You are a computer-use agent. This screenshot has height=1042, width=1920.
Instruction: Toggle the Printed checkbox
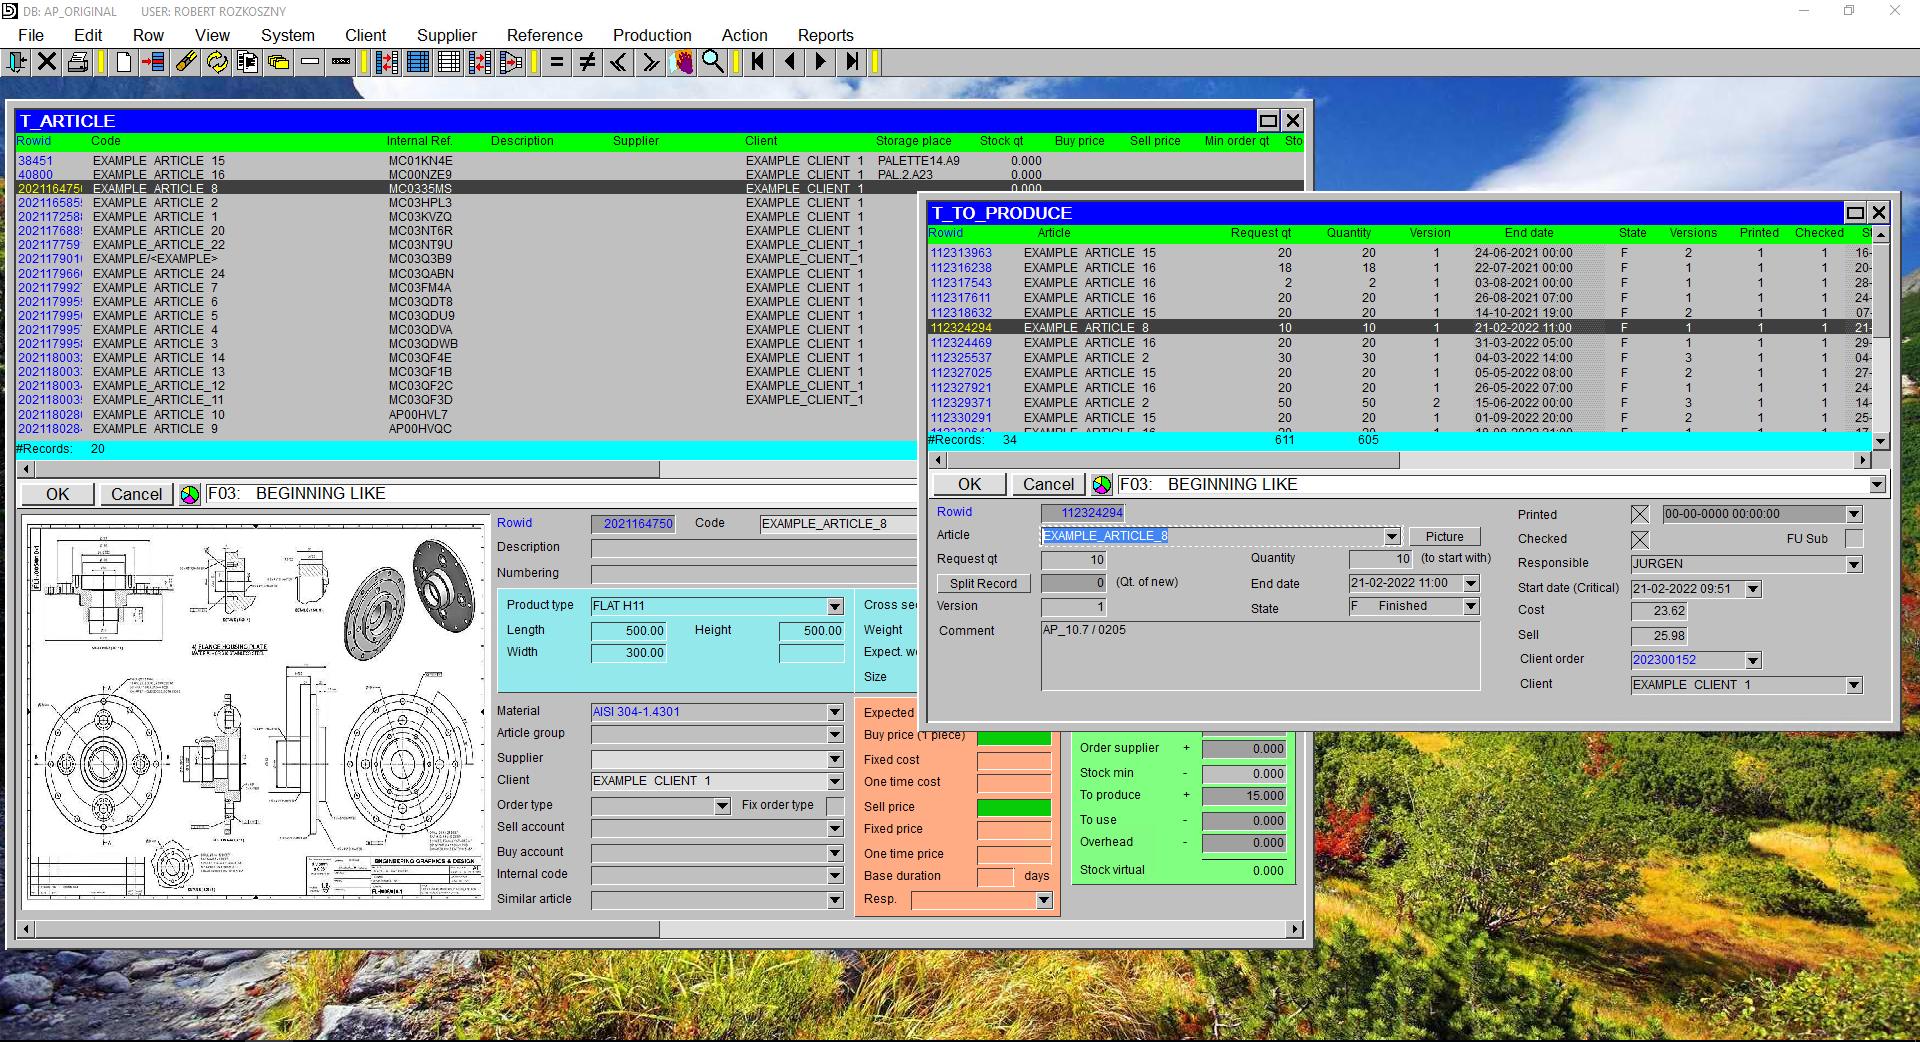1639,514
